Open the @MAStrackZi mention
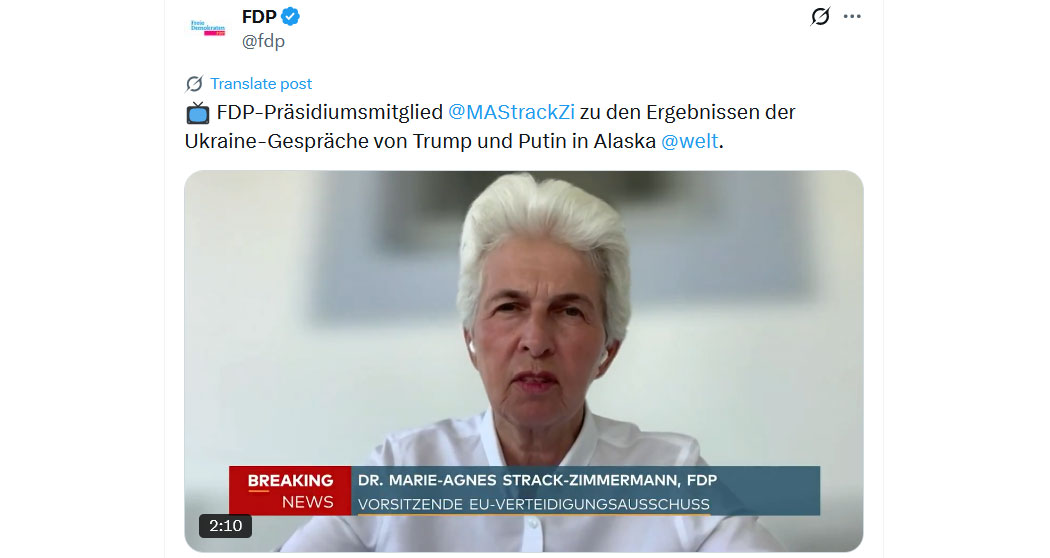Viewport: 1050px width, 558px height. [x=511, y=112]
